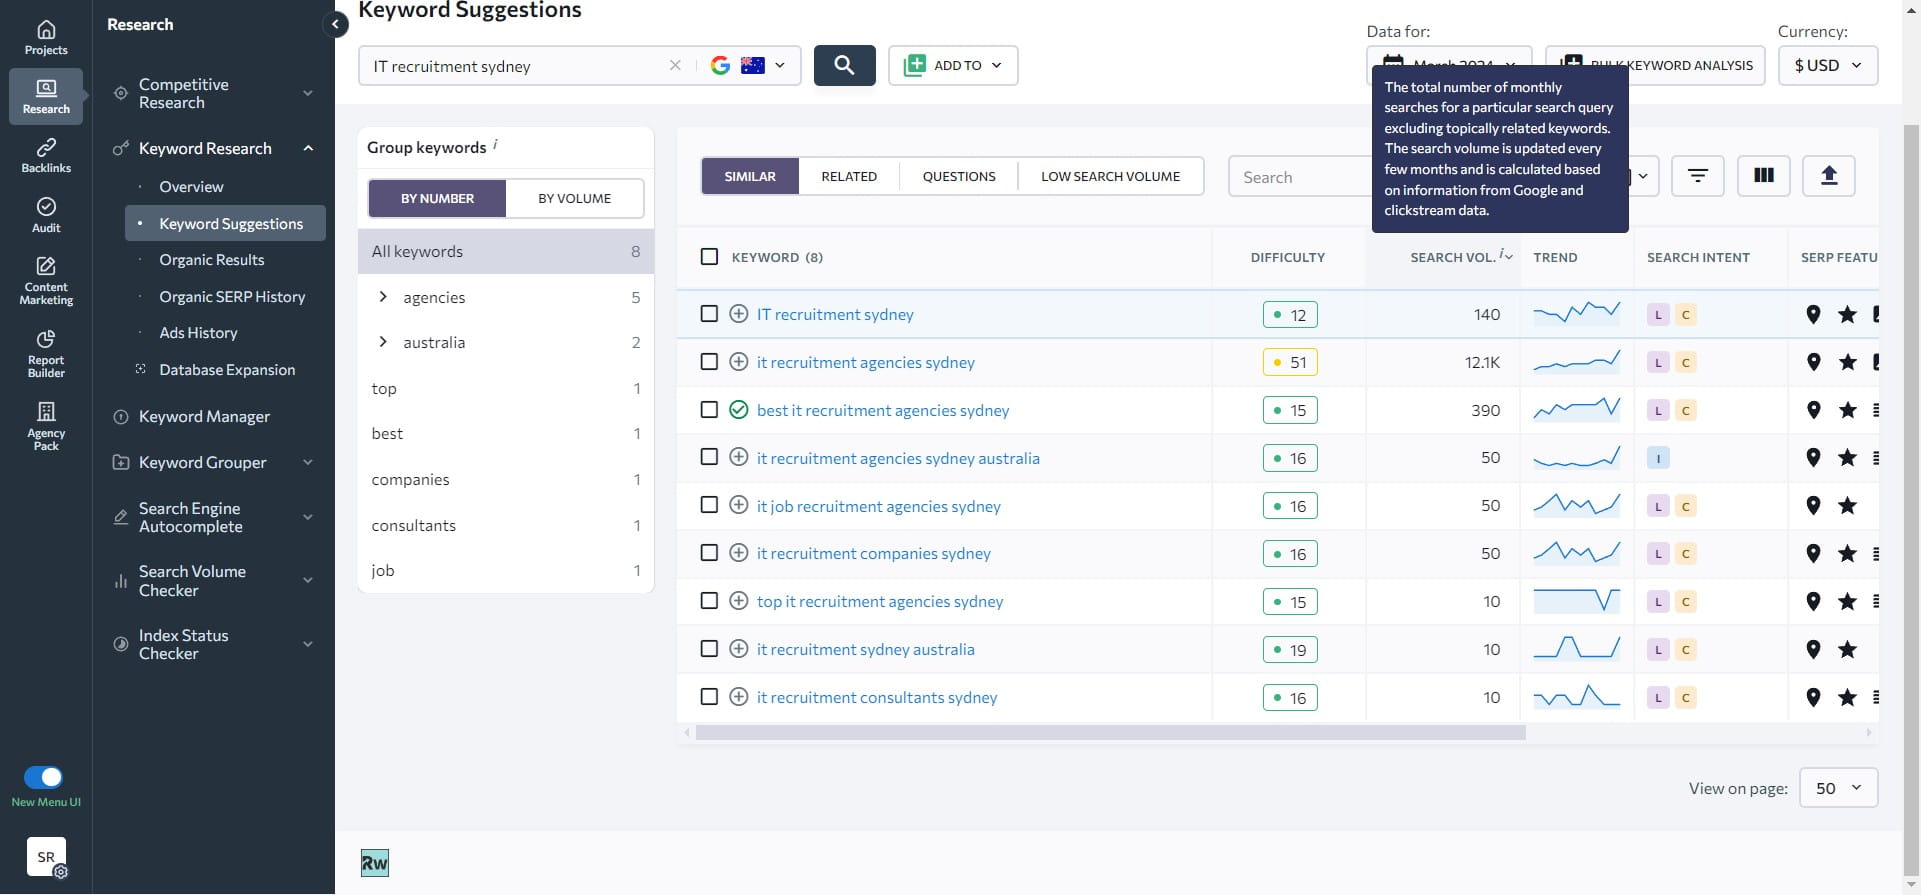Viewport: 1921px width, 895px height.
Task: Click map pin SERP feature for 'IT recruitment sydney'
Action: [x=1813, y=314]
